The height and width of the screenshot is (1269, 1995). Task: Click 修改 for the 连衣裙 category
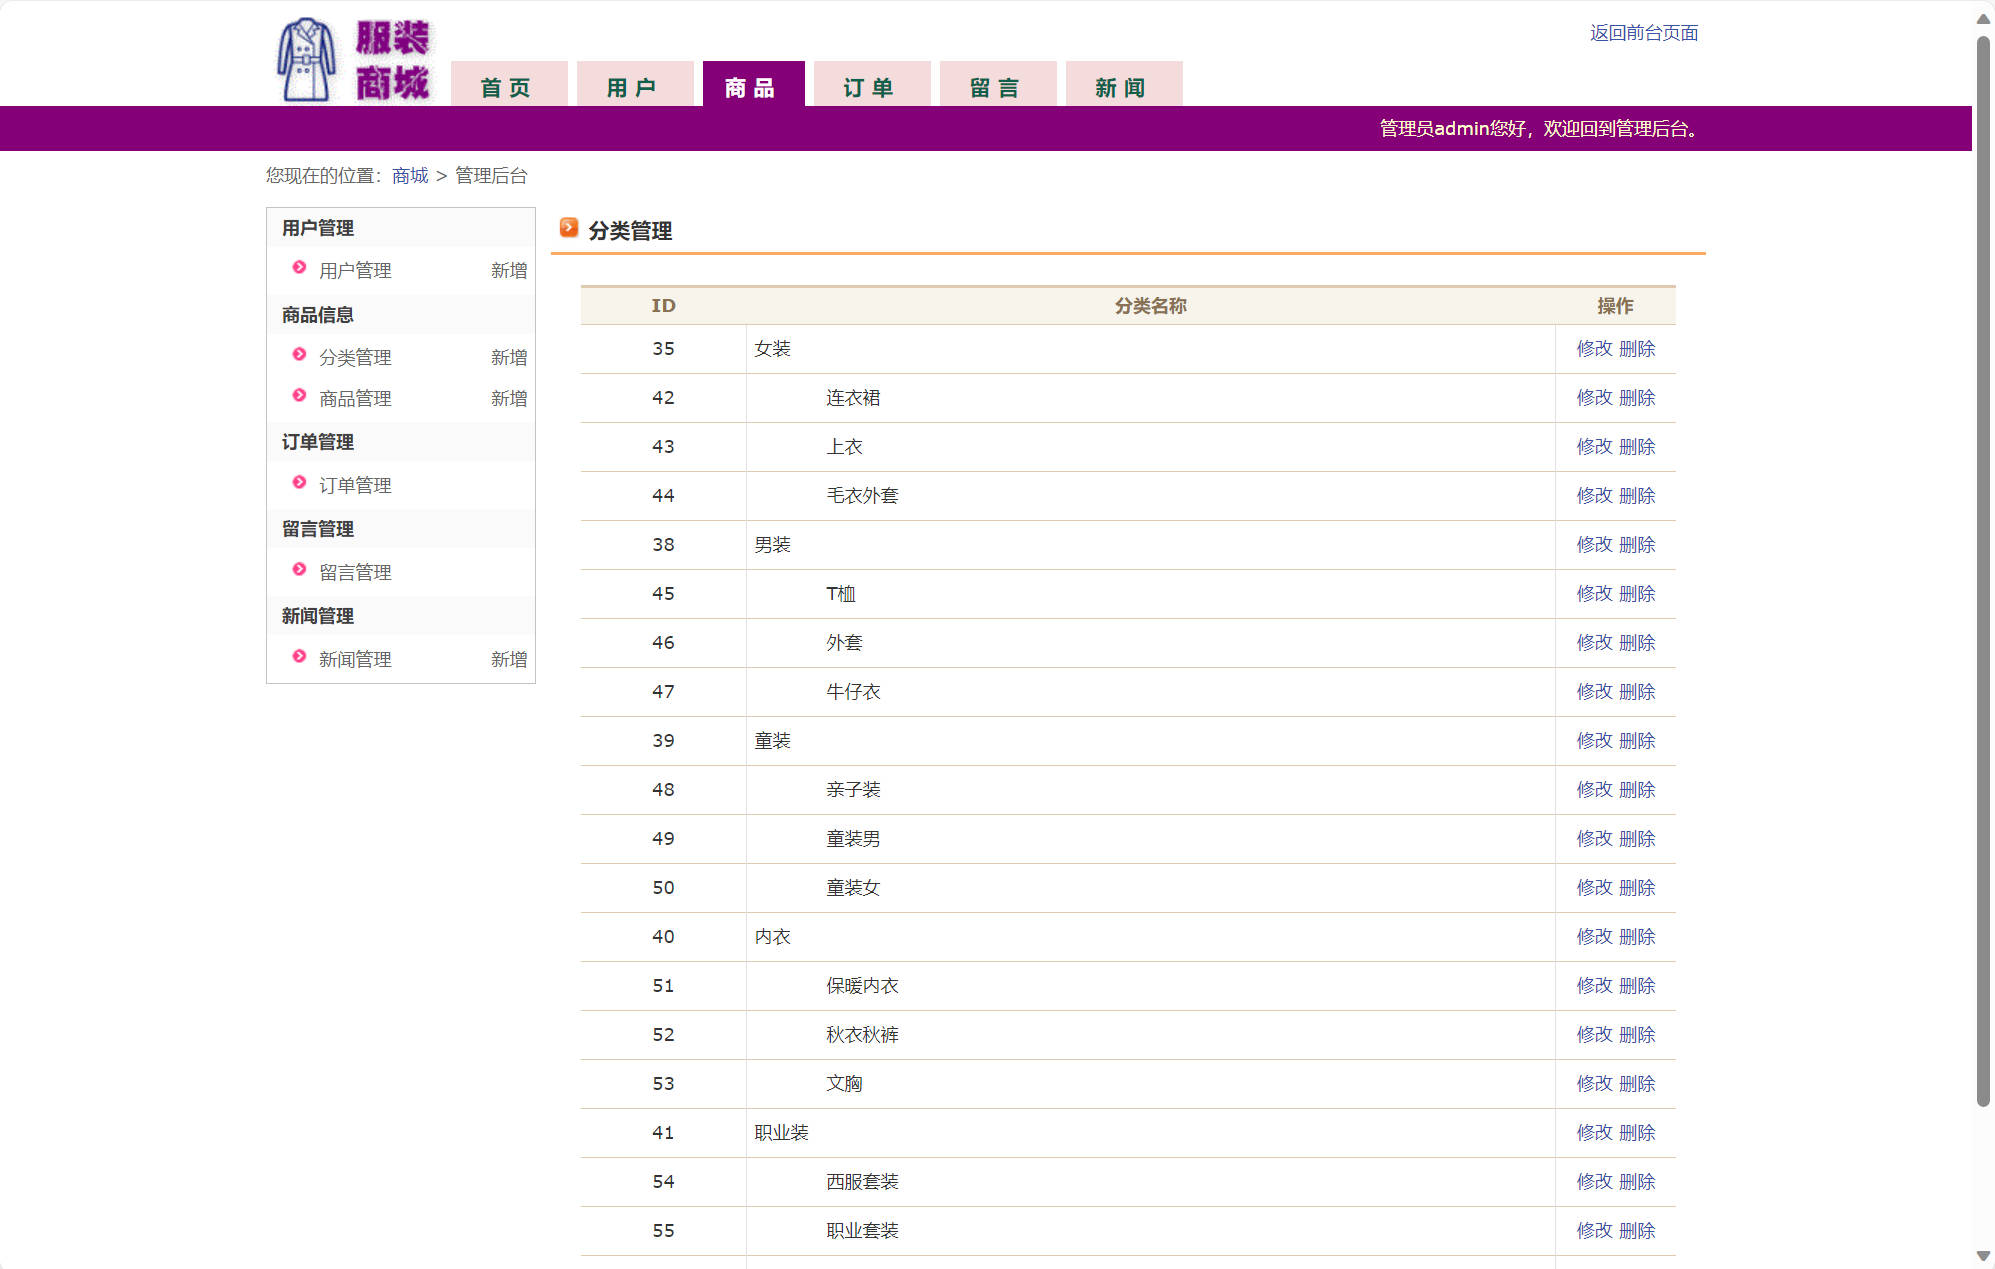coord(1594,398)
